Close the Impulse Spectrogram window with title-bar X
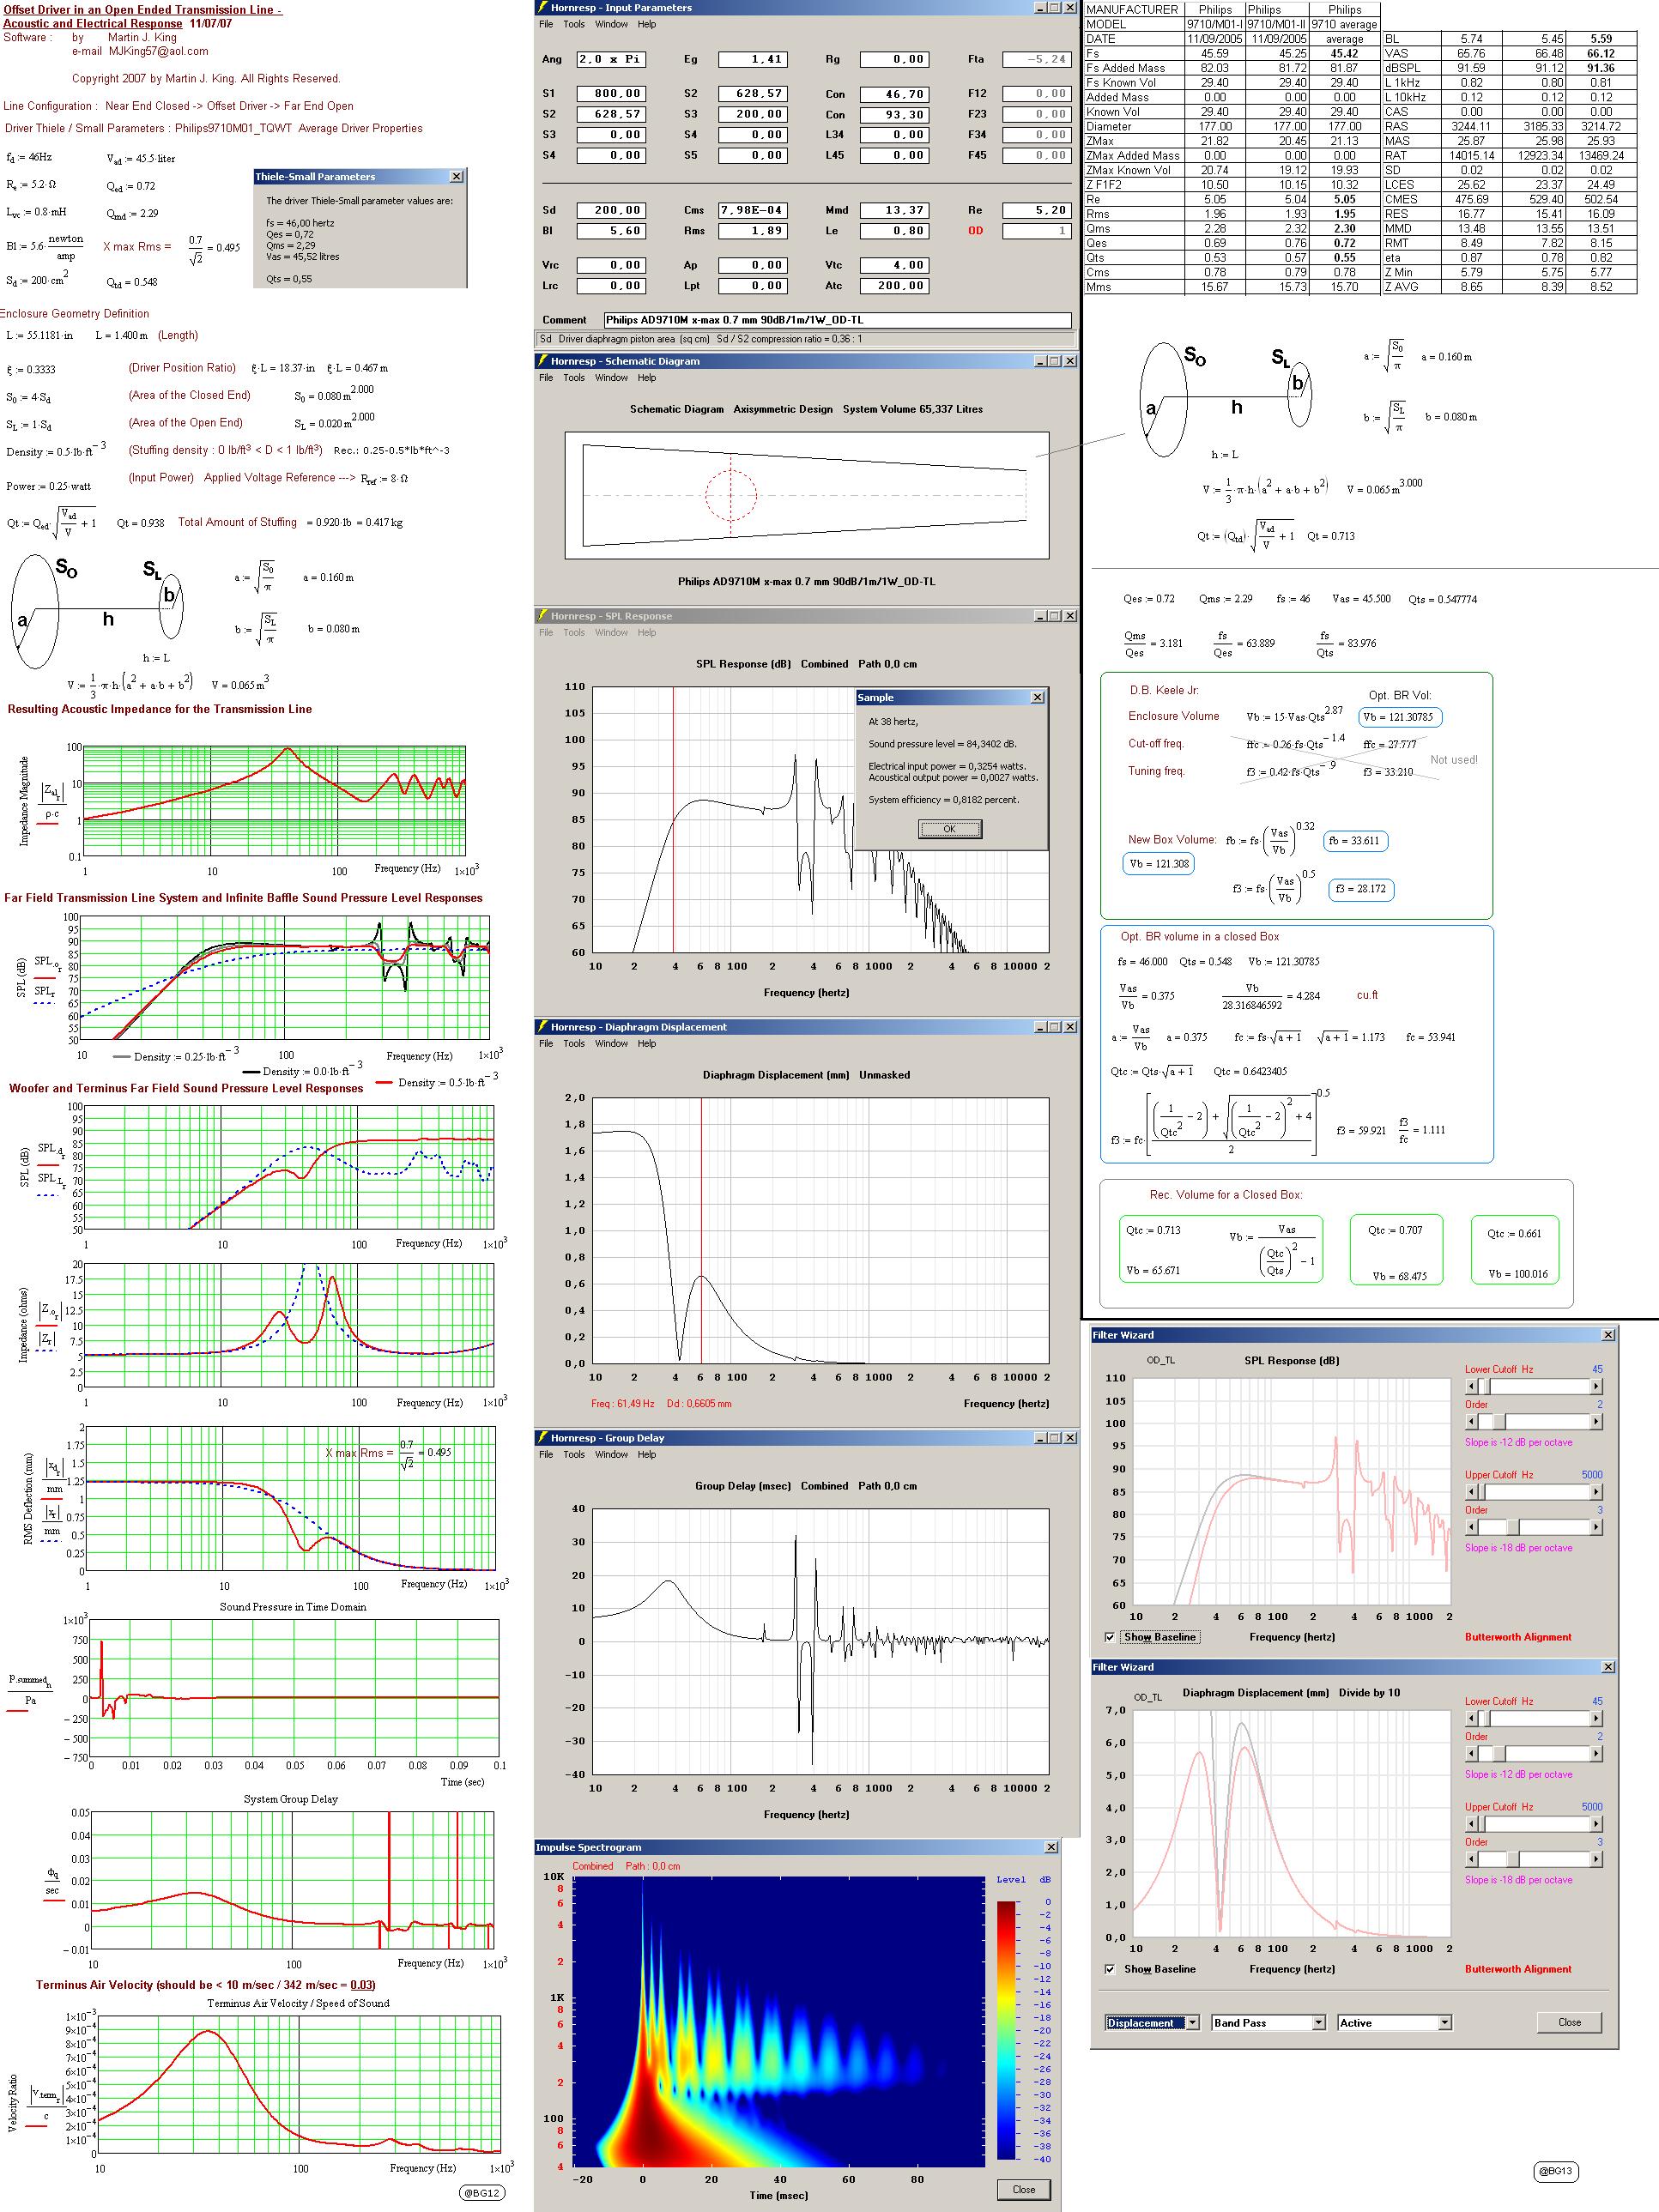 (x=1051, y=1847)
